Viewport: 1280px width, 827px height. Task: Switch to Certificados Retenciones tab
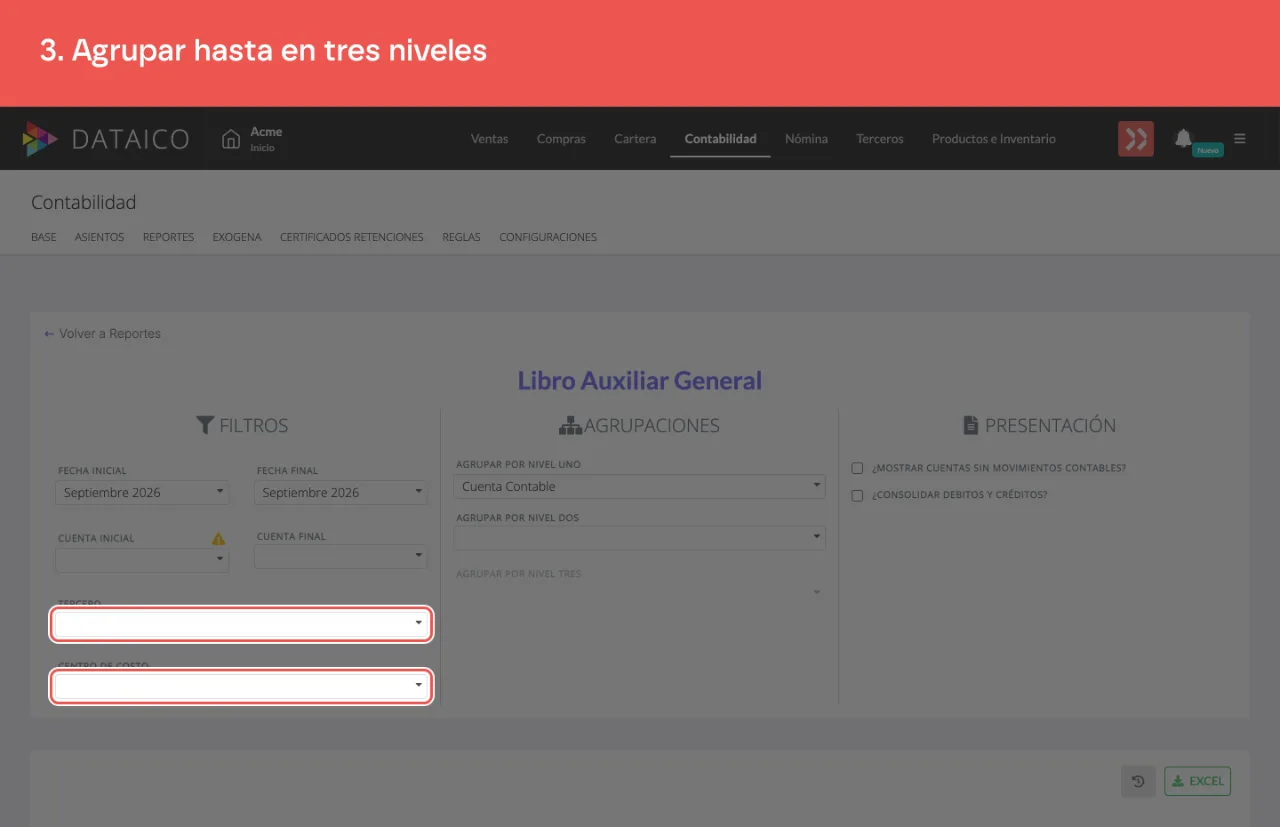coord(352,238)
